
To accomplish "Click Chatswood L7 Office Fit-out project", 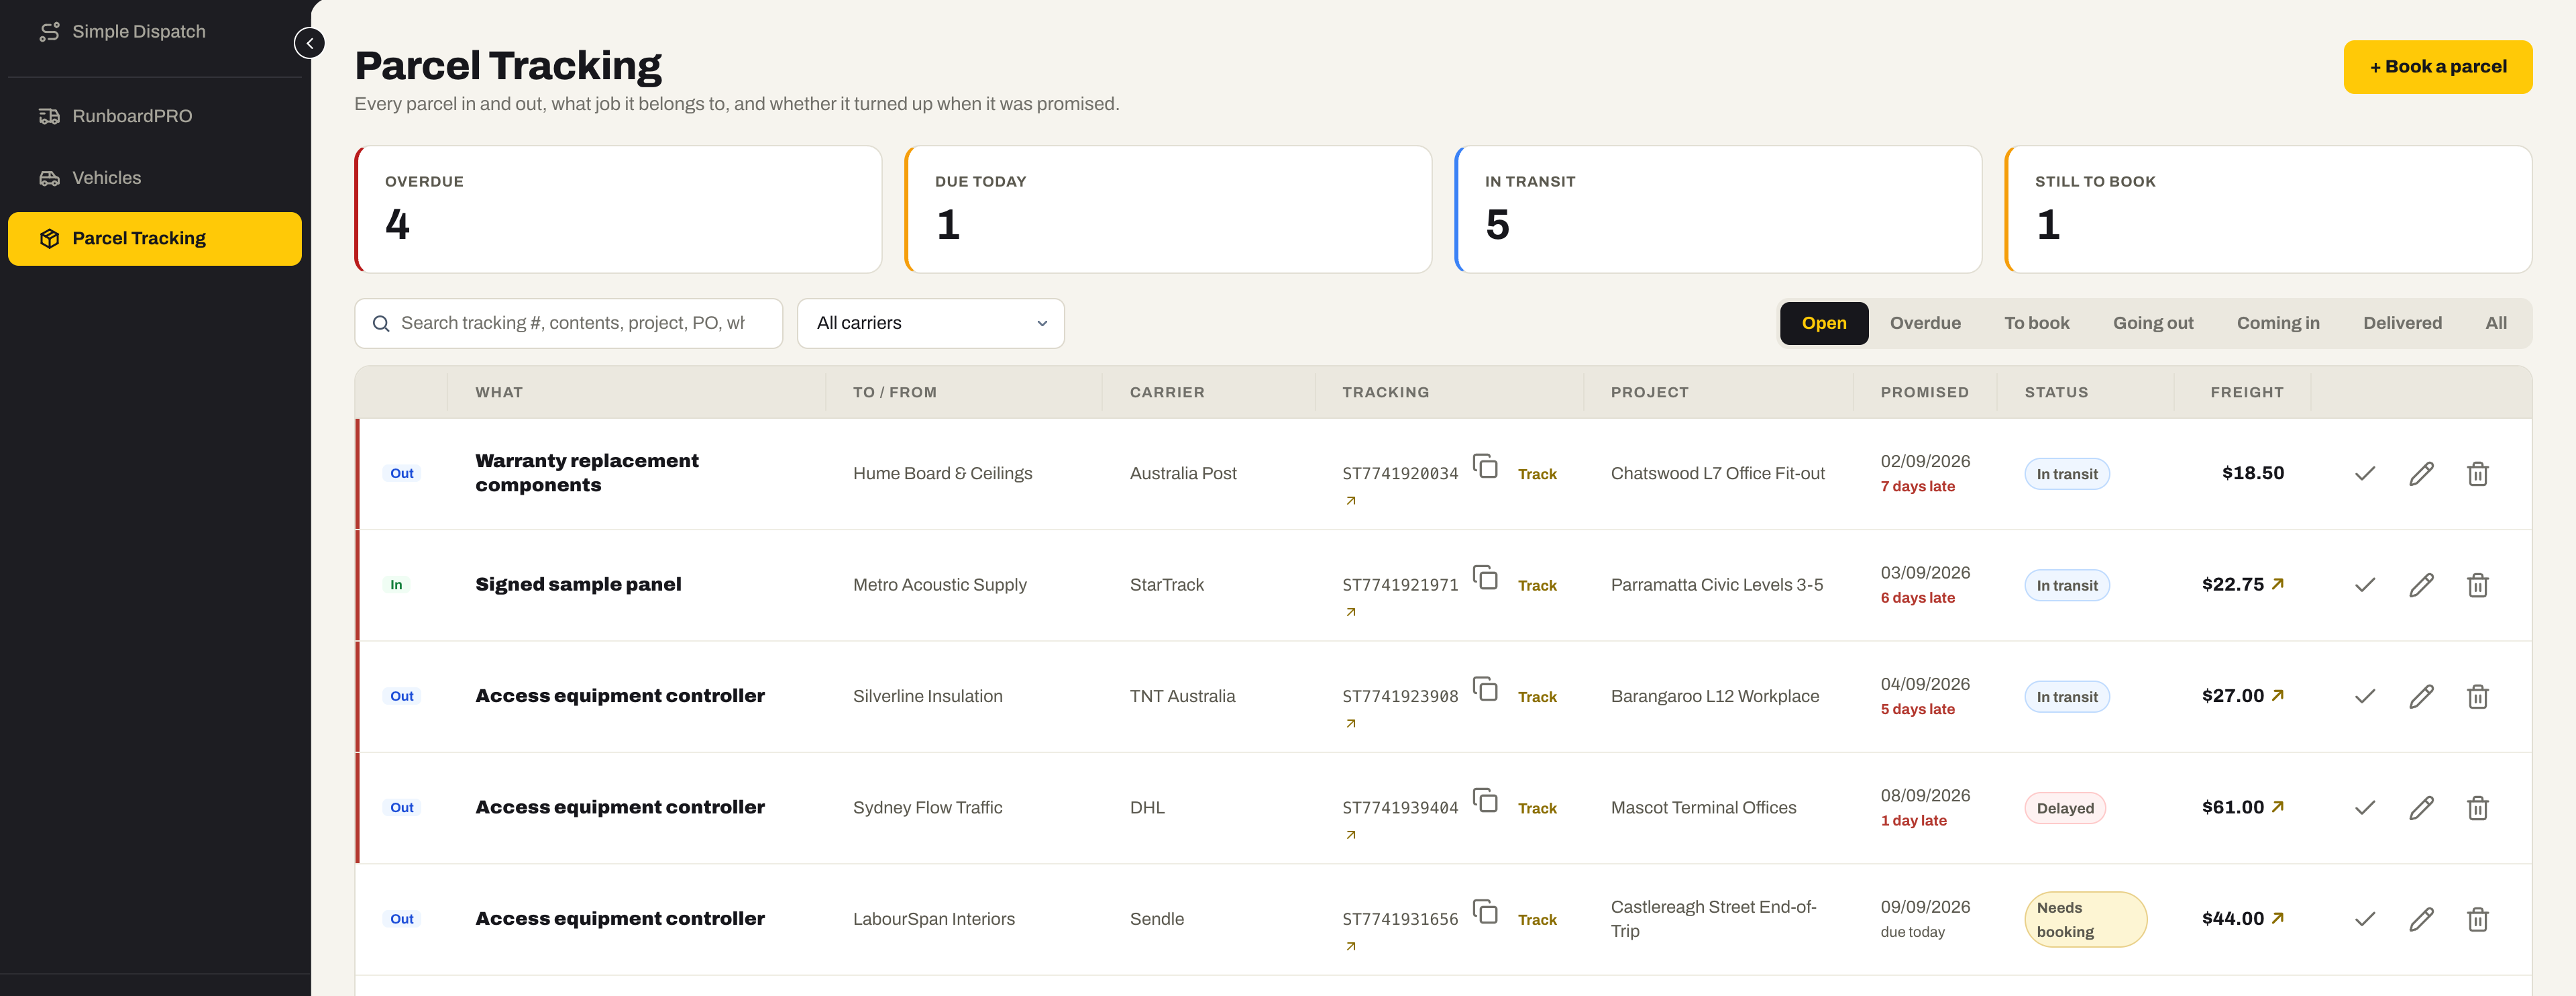I will pyautogui.click(x=1717, y=474).
